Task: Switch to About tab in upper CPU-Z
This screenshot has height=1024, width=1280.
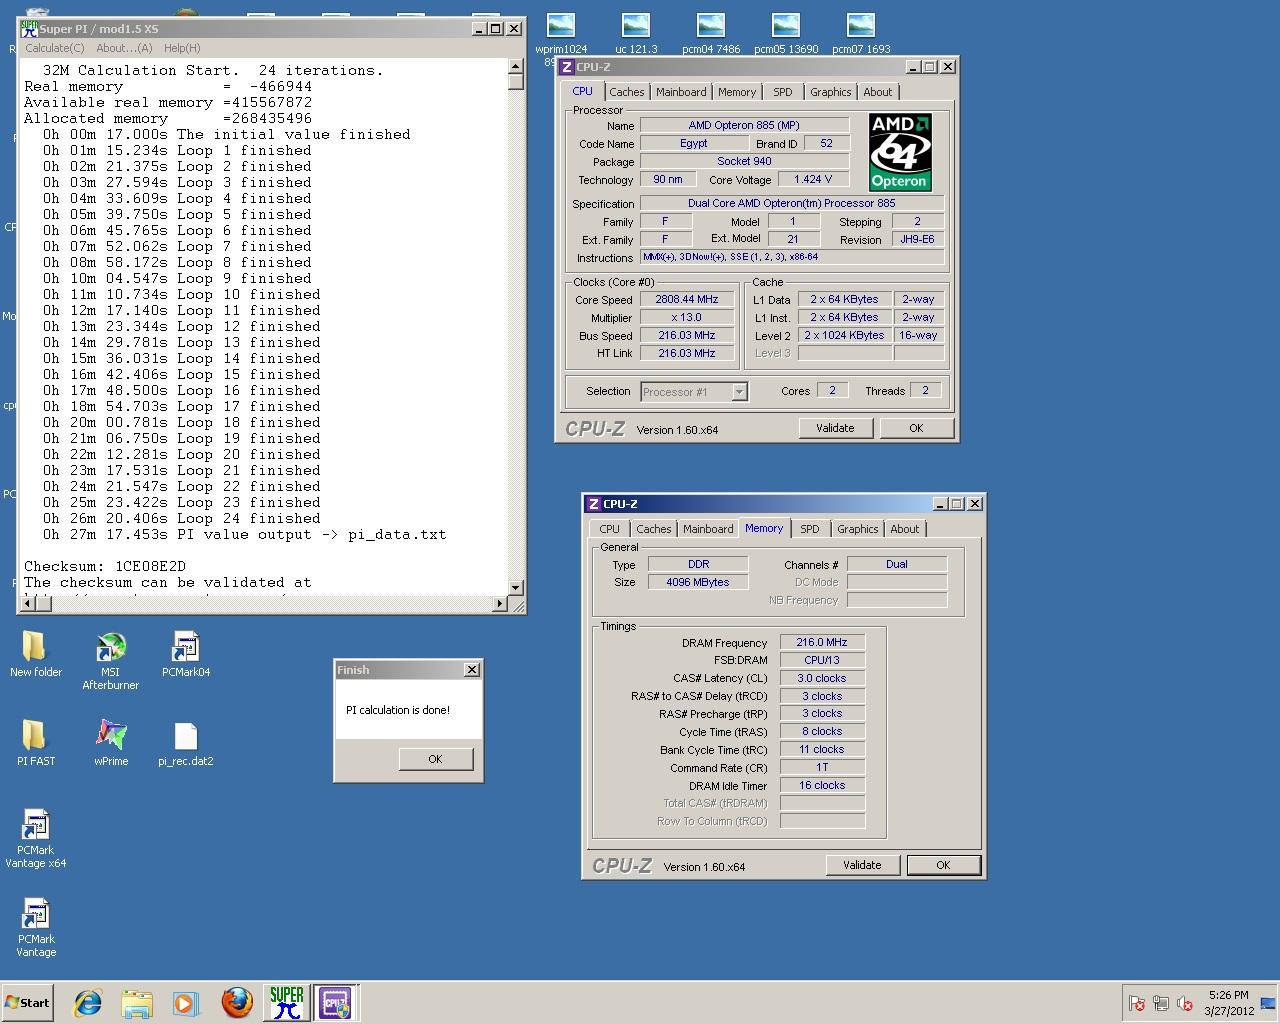Action: pos(878,92)
